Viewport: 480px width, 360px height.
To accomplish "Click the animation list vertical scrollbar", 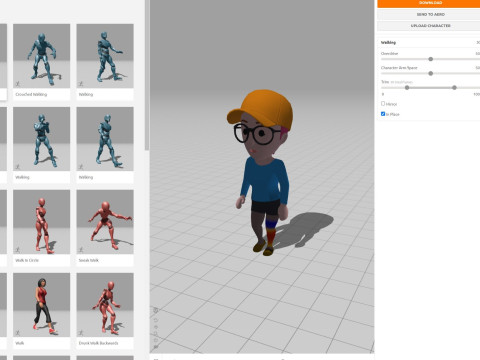I will click(147, 75).
